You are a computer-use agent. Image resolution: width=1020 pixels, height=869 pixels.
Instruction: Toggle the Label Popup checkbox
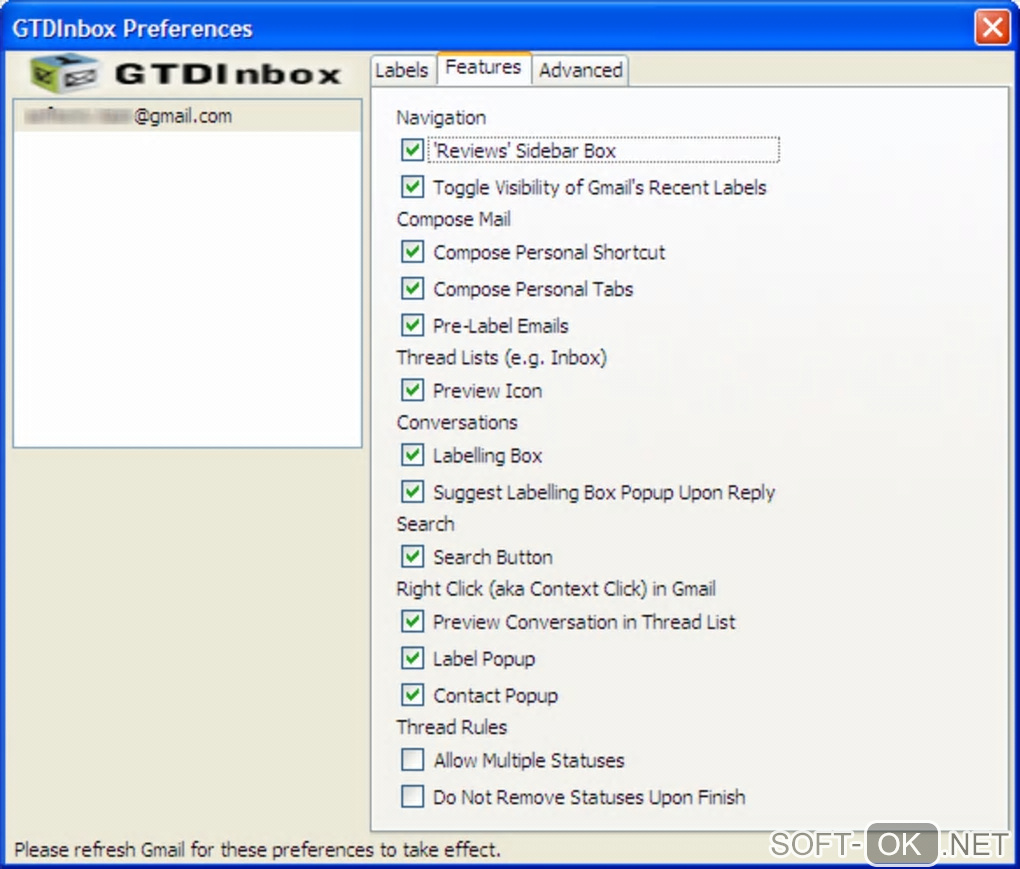(x=412, y=658)
